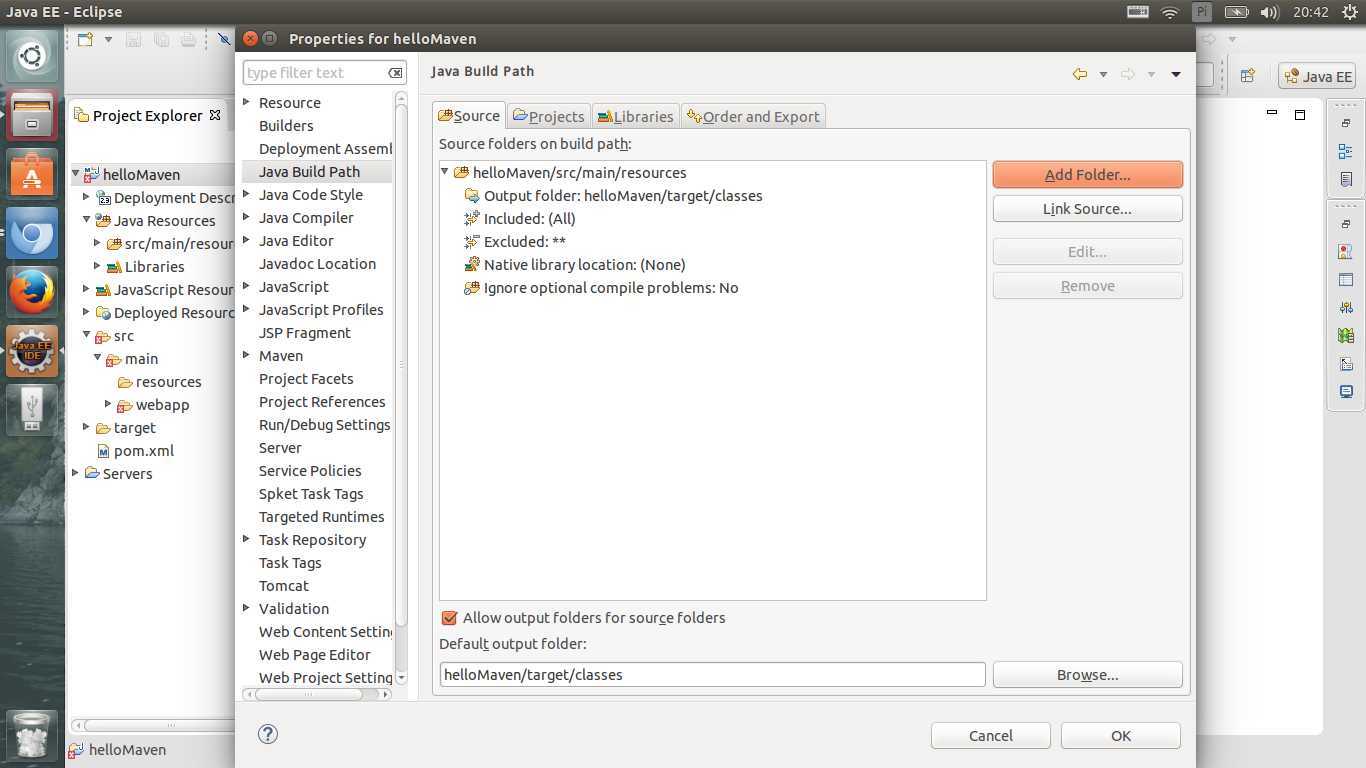Viewport: 1366px width, 768px height.
Task: Open the Project Facets page
Action: (306, 379)
